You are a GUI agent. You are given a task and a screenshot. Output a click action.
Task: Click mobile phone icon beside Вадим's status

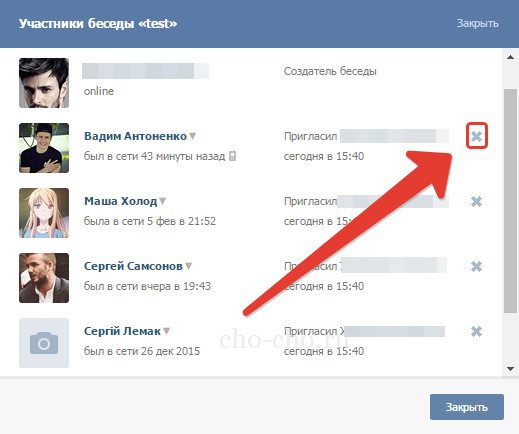point(233,156)
